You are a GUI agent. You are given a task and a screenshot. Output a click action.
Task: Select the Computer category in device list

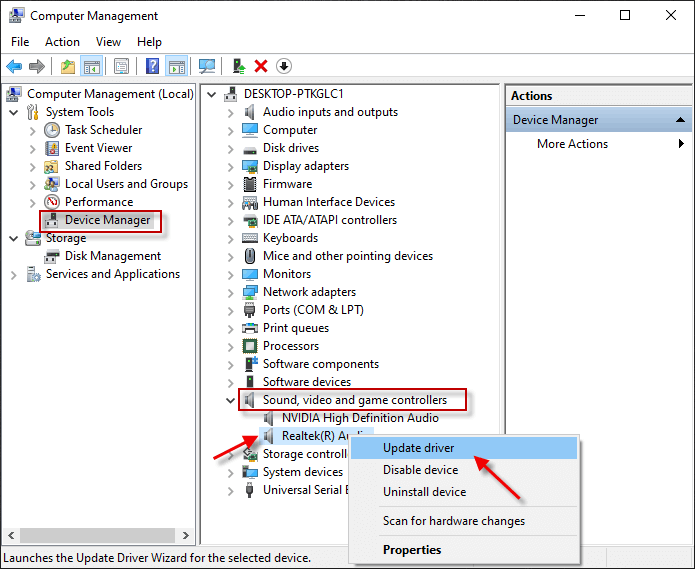tap(290, 130)
